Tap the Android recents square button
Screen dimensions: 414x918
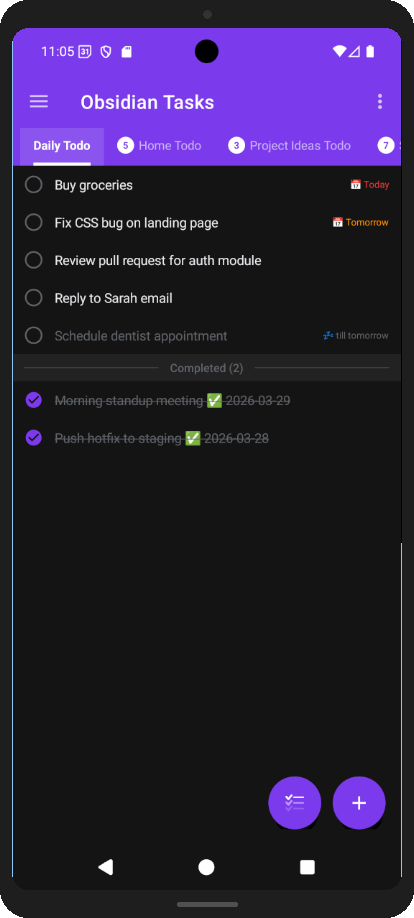307,867
